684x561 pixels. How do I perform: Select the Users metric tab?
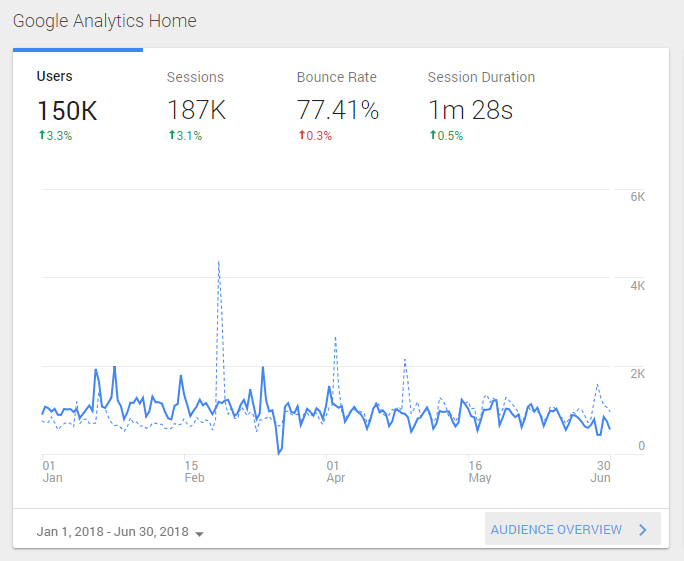(x=55, y=77)
